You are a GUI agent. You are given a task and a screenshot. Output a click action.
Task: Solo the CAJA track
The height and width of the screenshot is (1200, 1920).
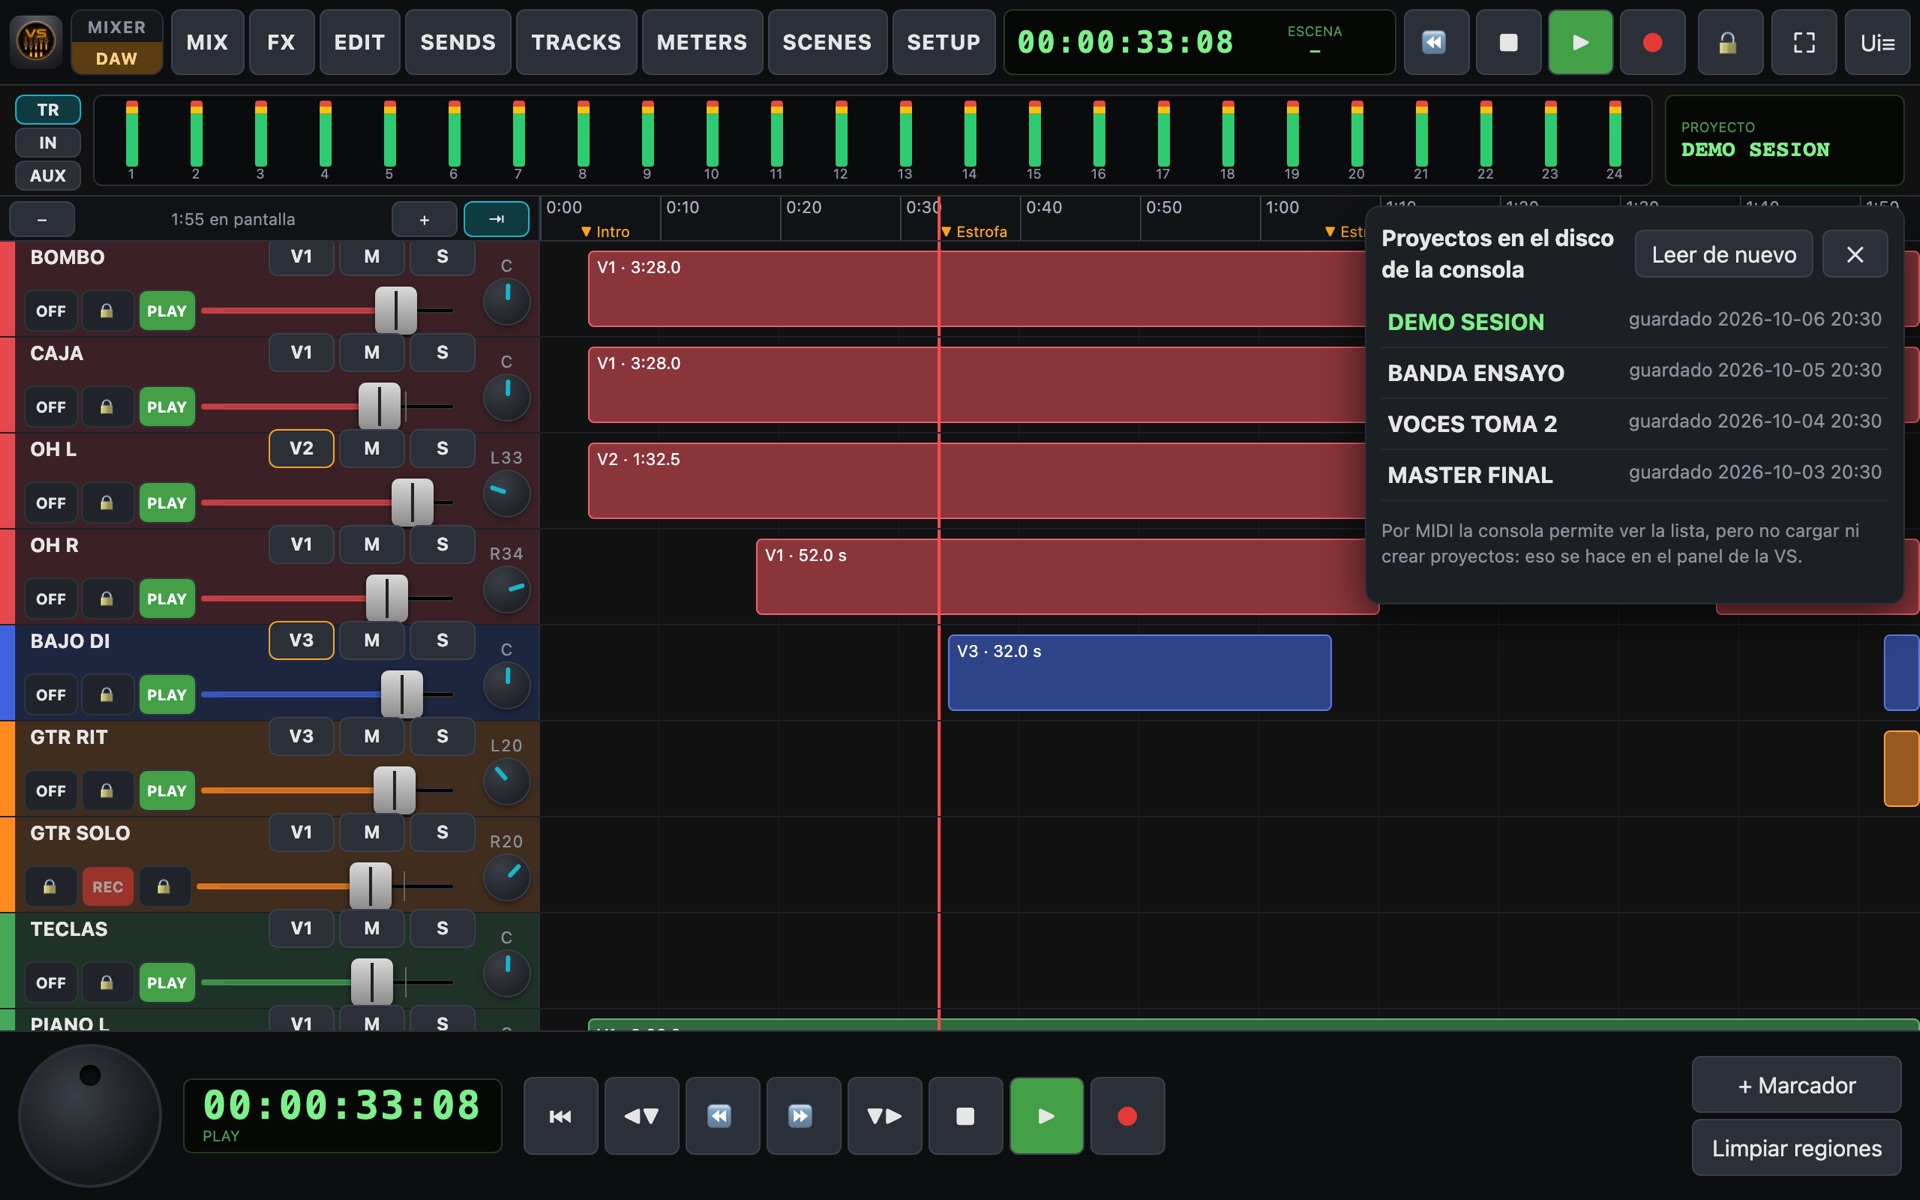[x=442, y=353]
